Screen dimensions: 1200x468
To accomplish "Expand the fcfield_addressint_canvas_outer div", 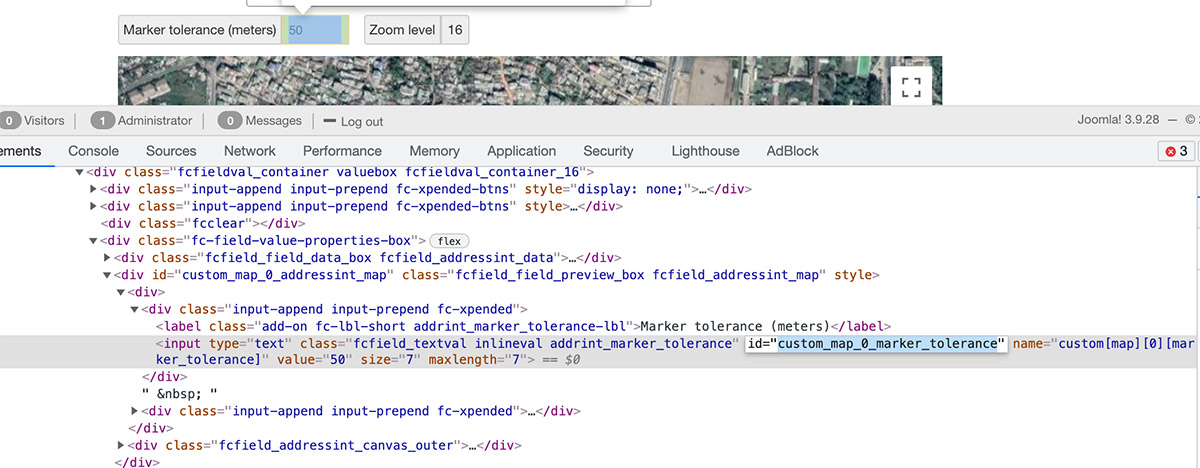I will (121, 445).
